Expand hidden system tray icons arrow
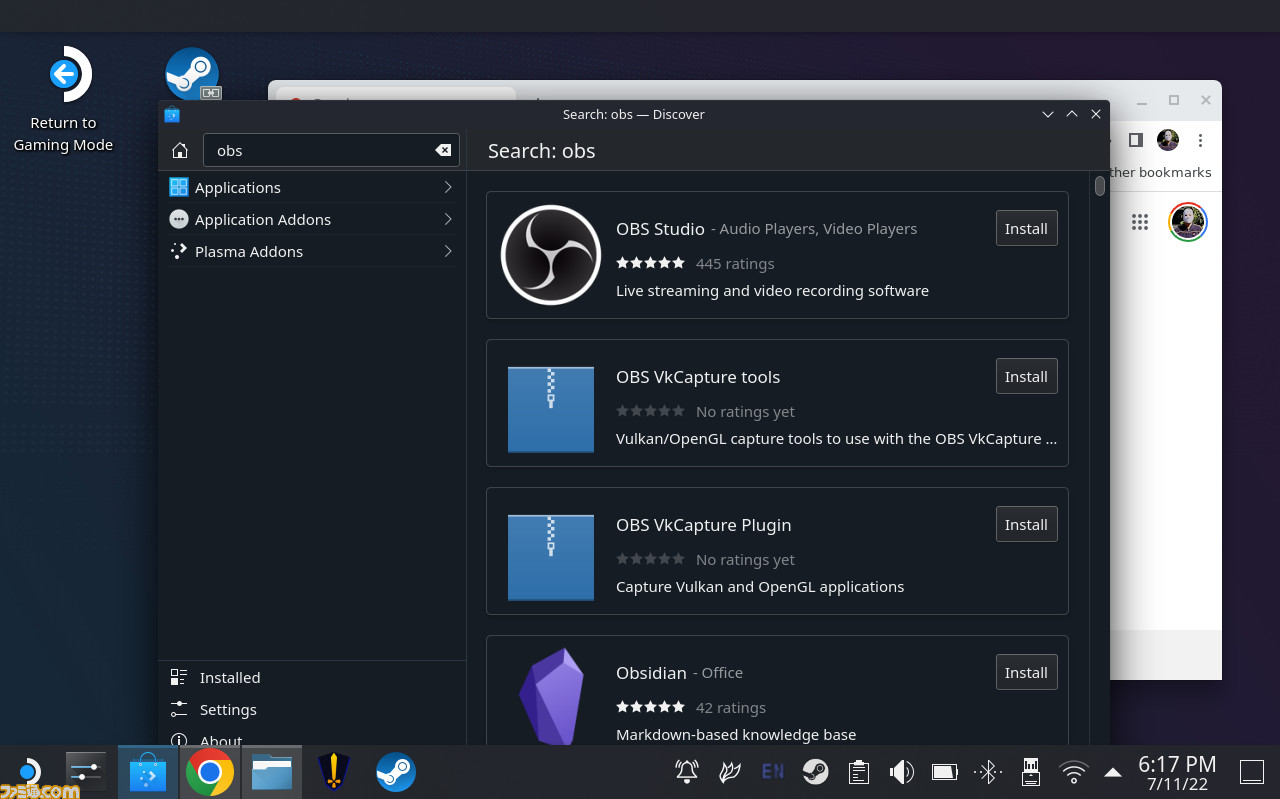Screen dimensions: 1280x799 1113,772
